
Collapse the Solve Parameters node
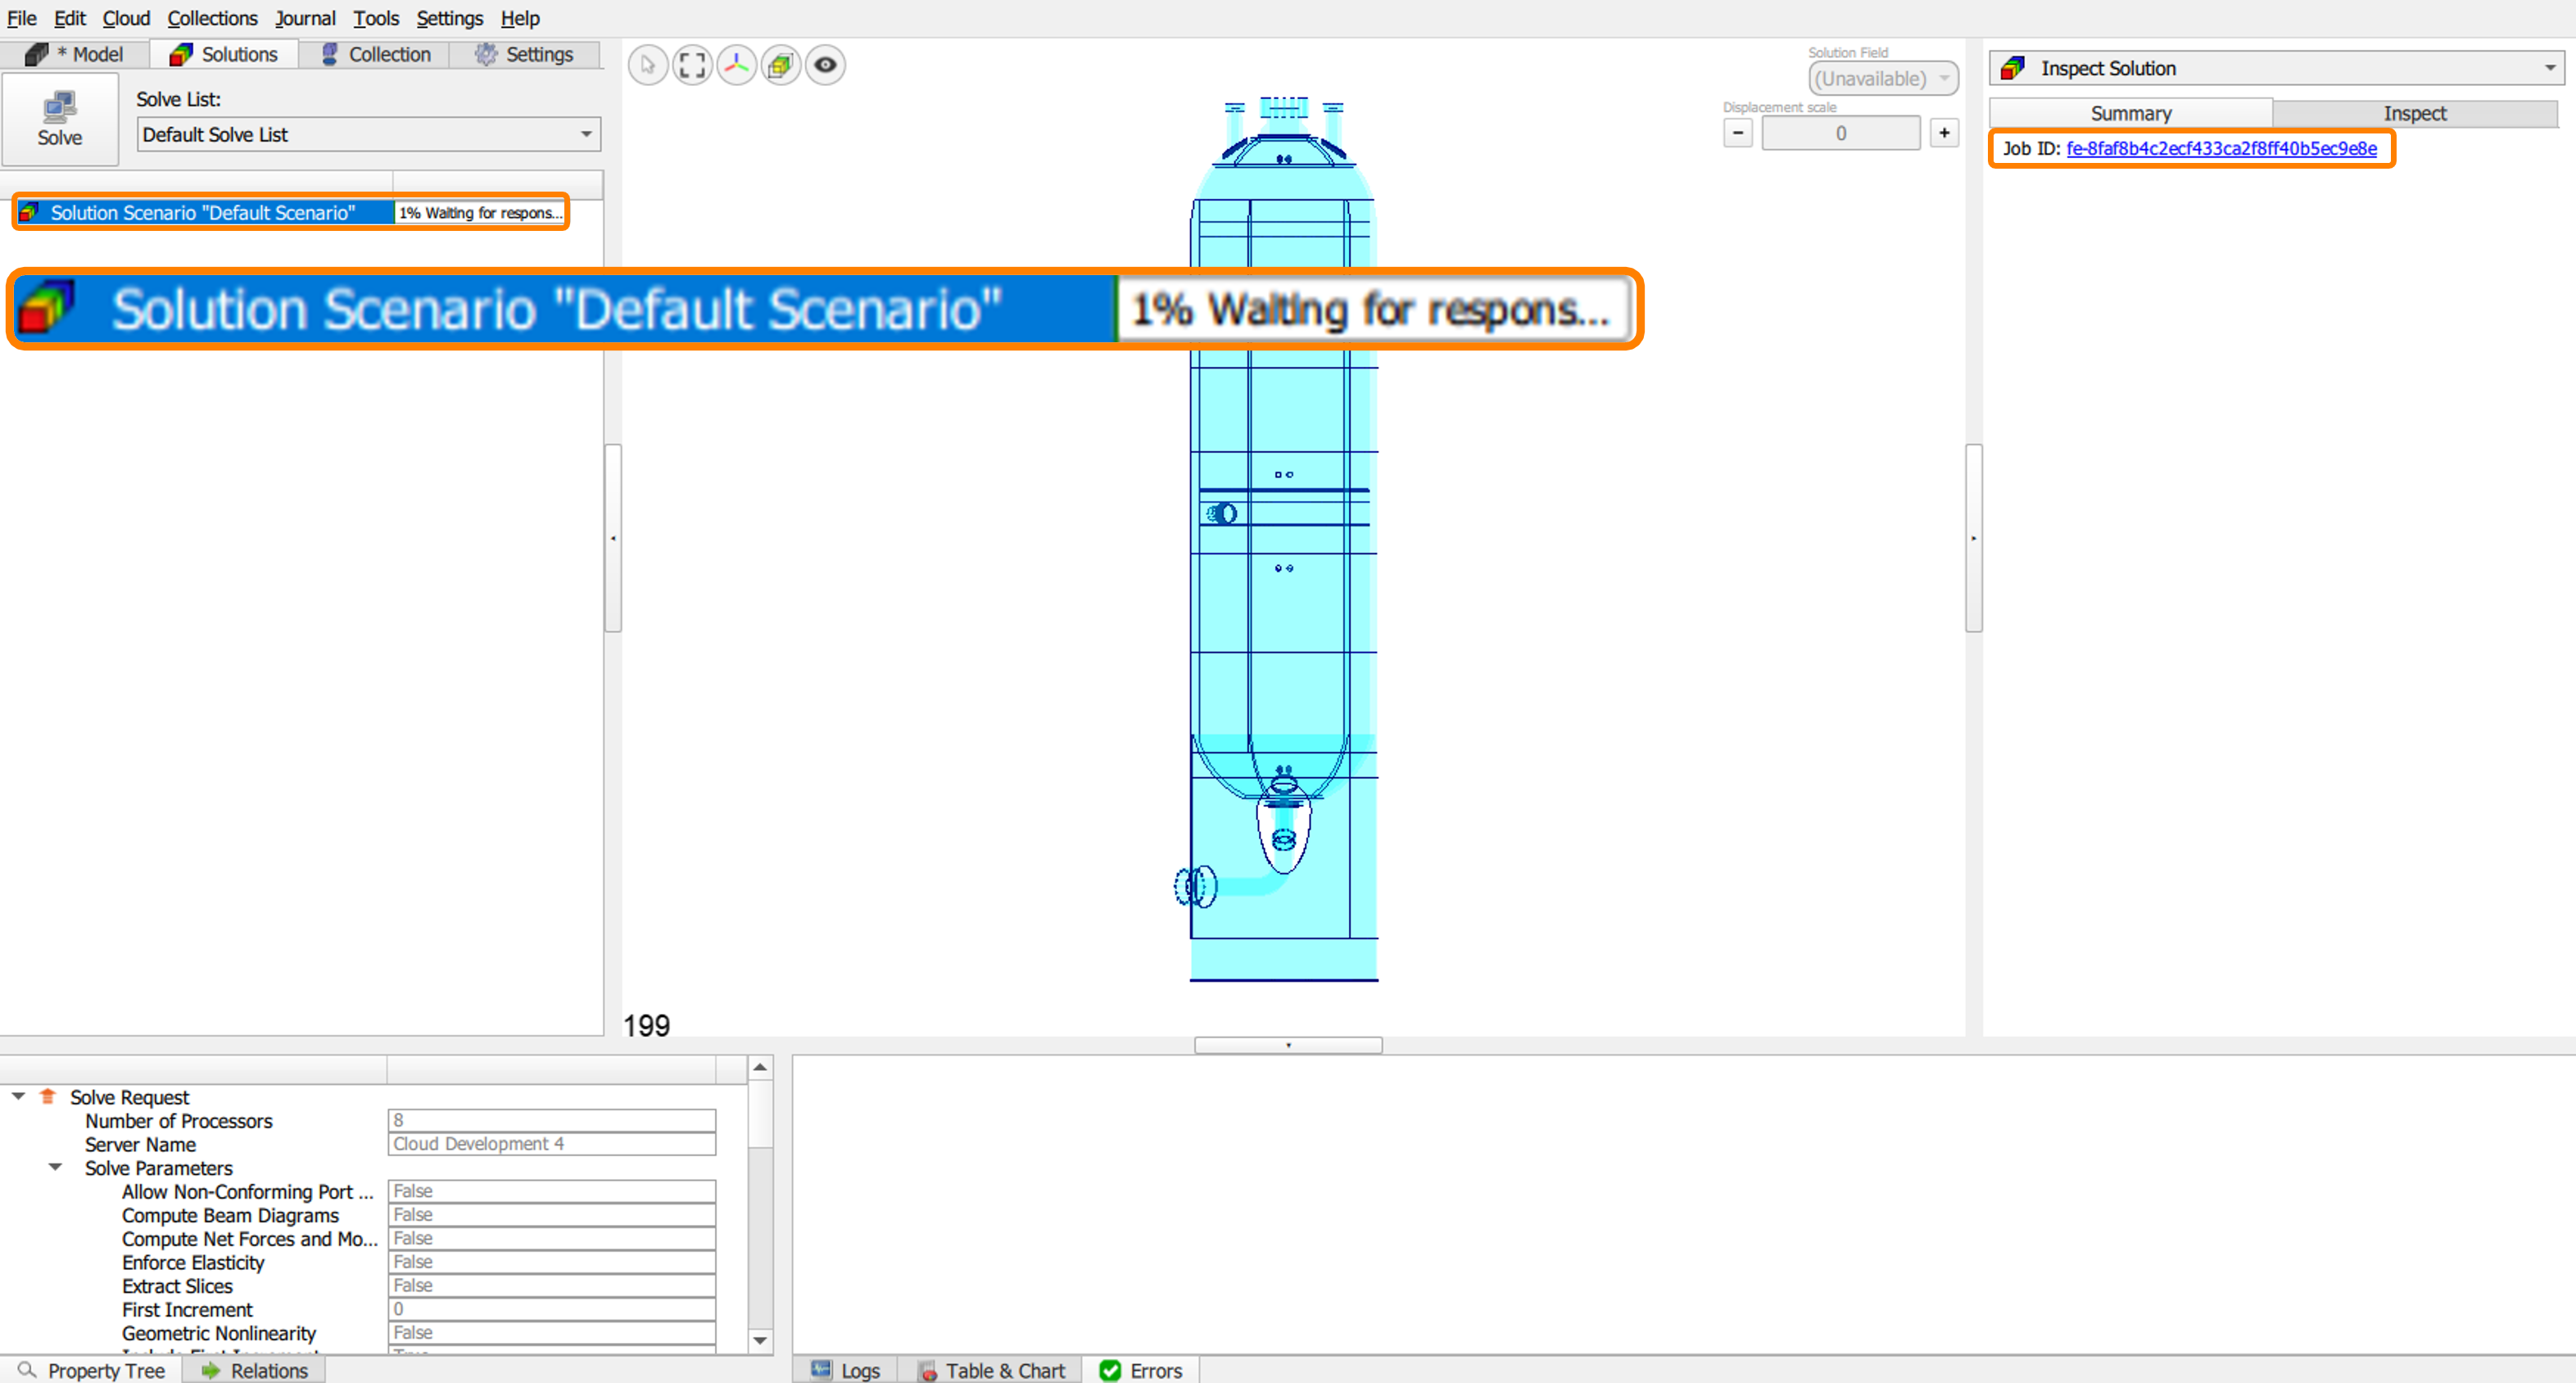click(x=56, y=1167)
